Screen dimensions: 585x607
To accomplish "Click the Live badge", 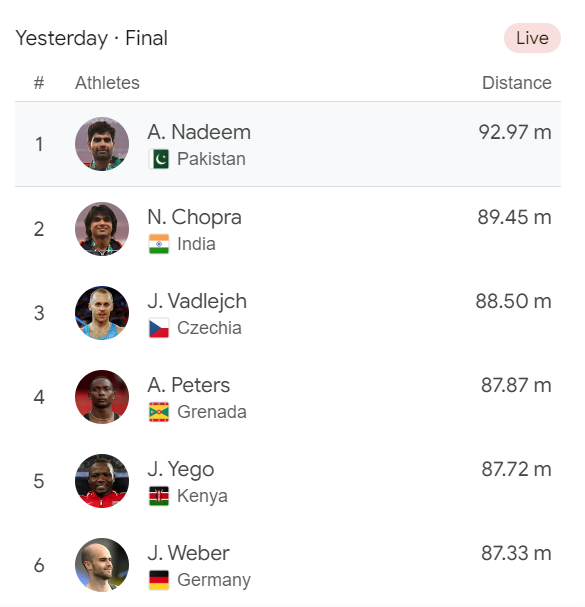I will click(532, 38).
